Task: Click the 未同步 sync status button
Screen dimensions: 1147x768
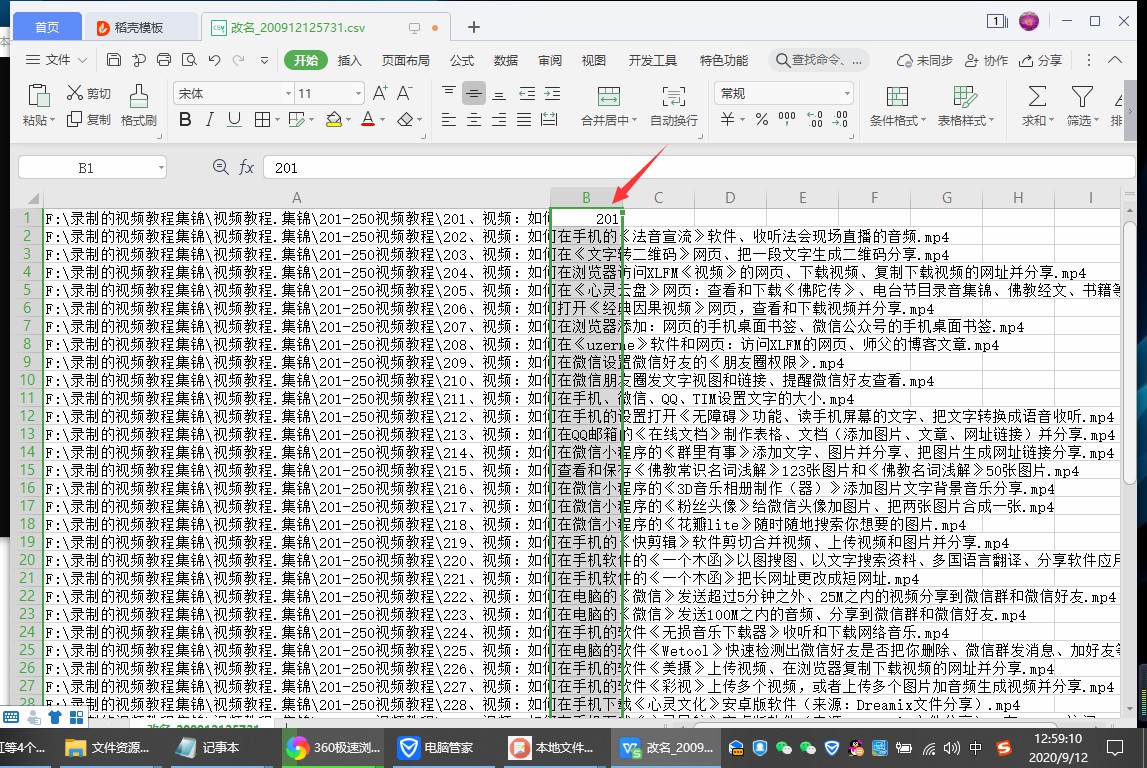Action: point(925,60)
